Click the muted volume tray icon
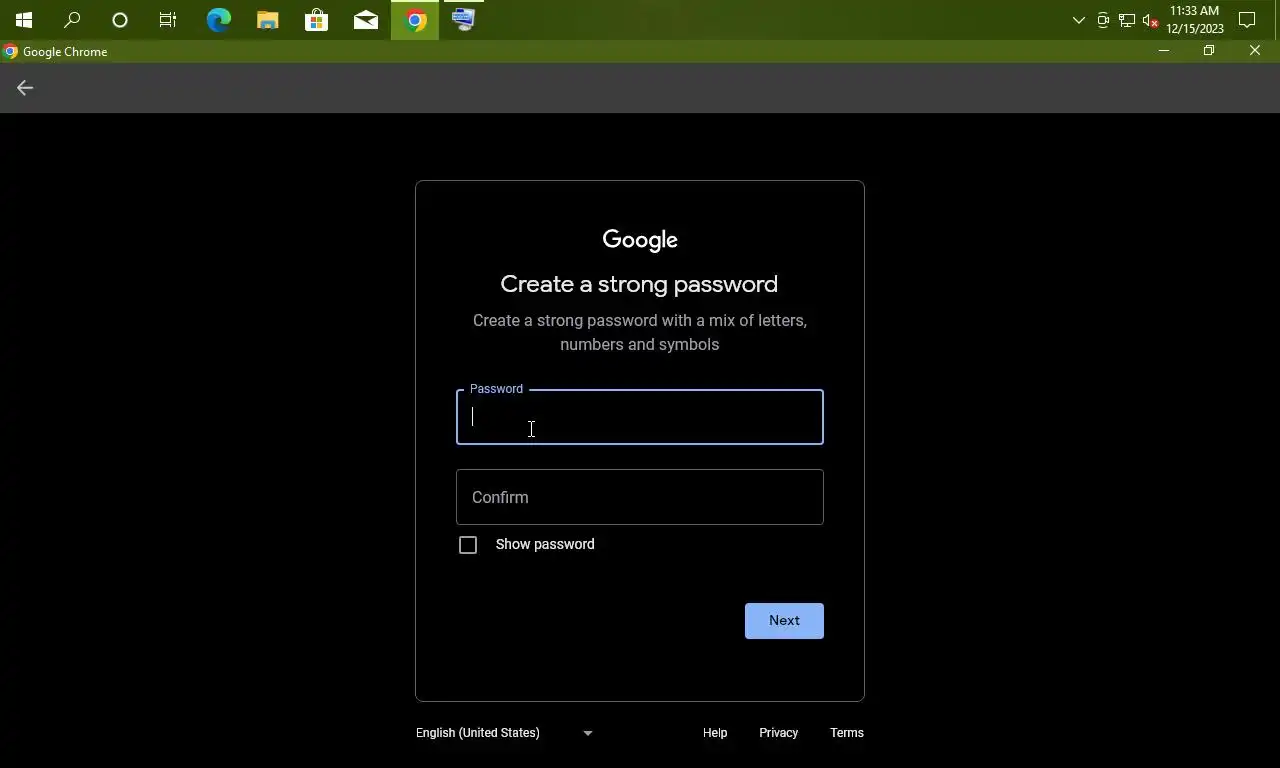 pos(1150,20)
